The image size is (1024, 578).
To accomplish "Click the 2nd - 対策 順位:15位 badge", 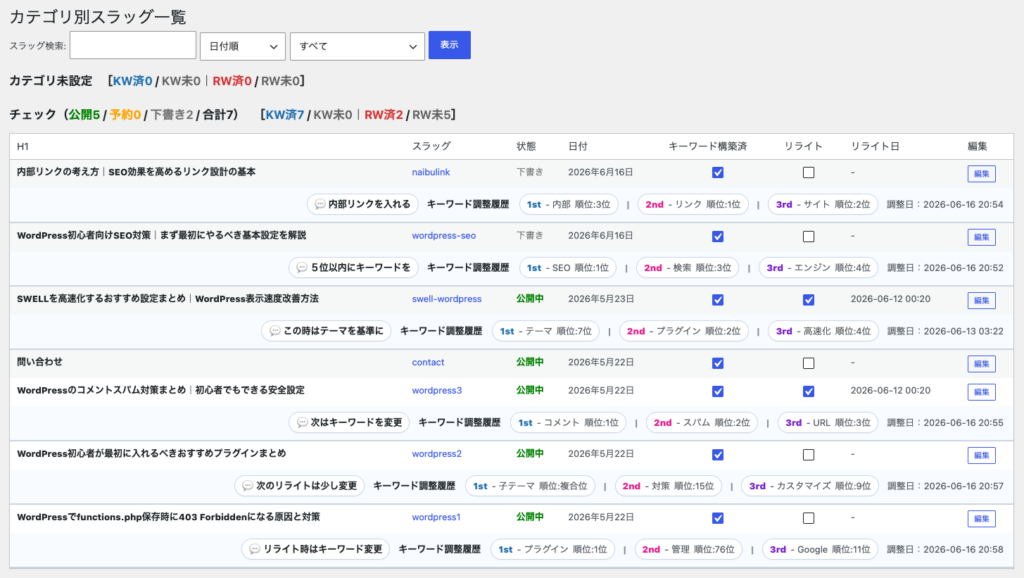I will pos(668,486).
